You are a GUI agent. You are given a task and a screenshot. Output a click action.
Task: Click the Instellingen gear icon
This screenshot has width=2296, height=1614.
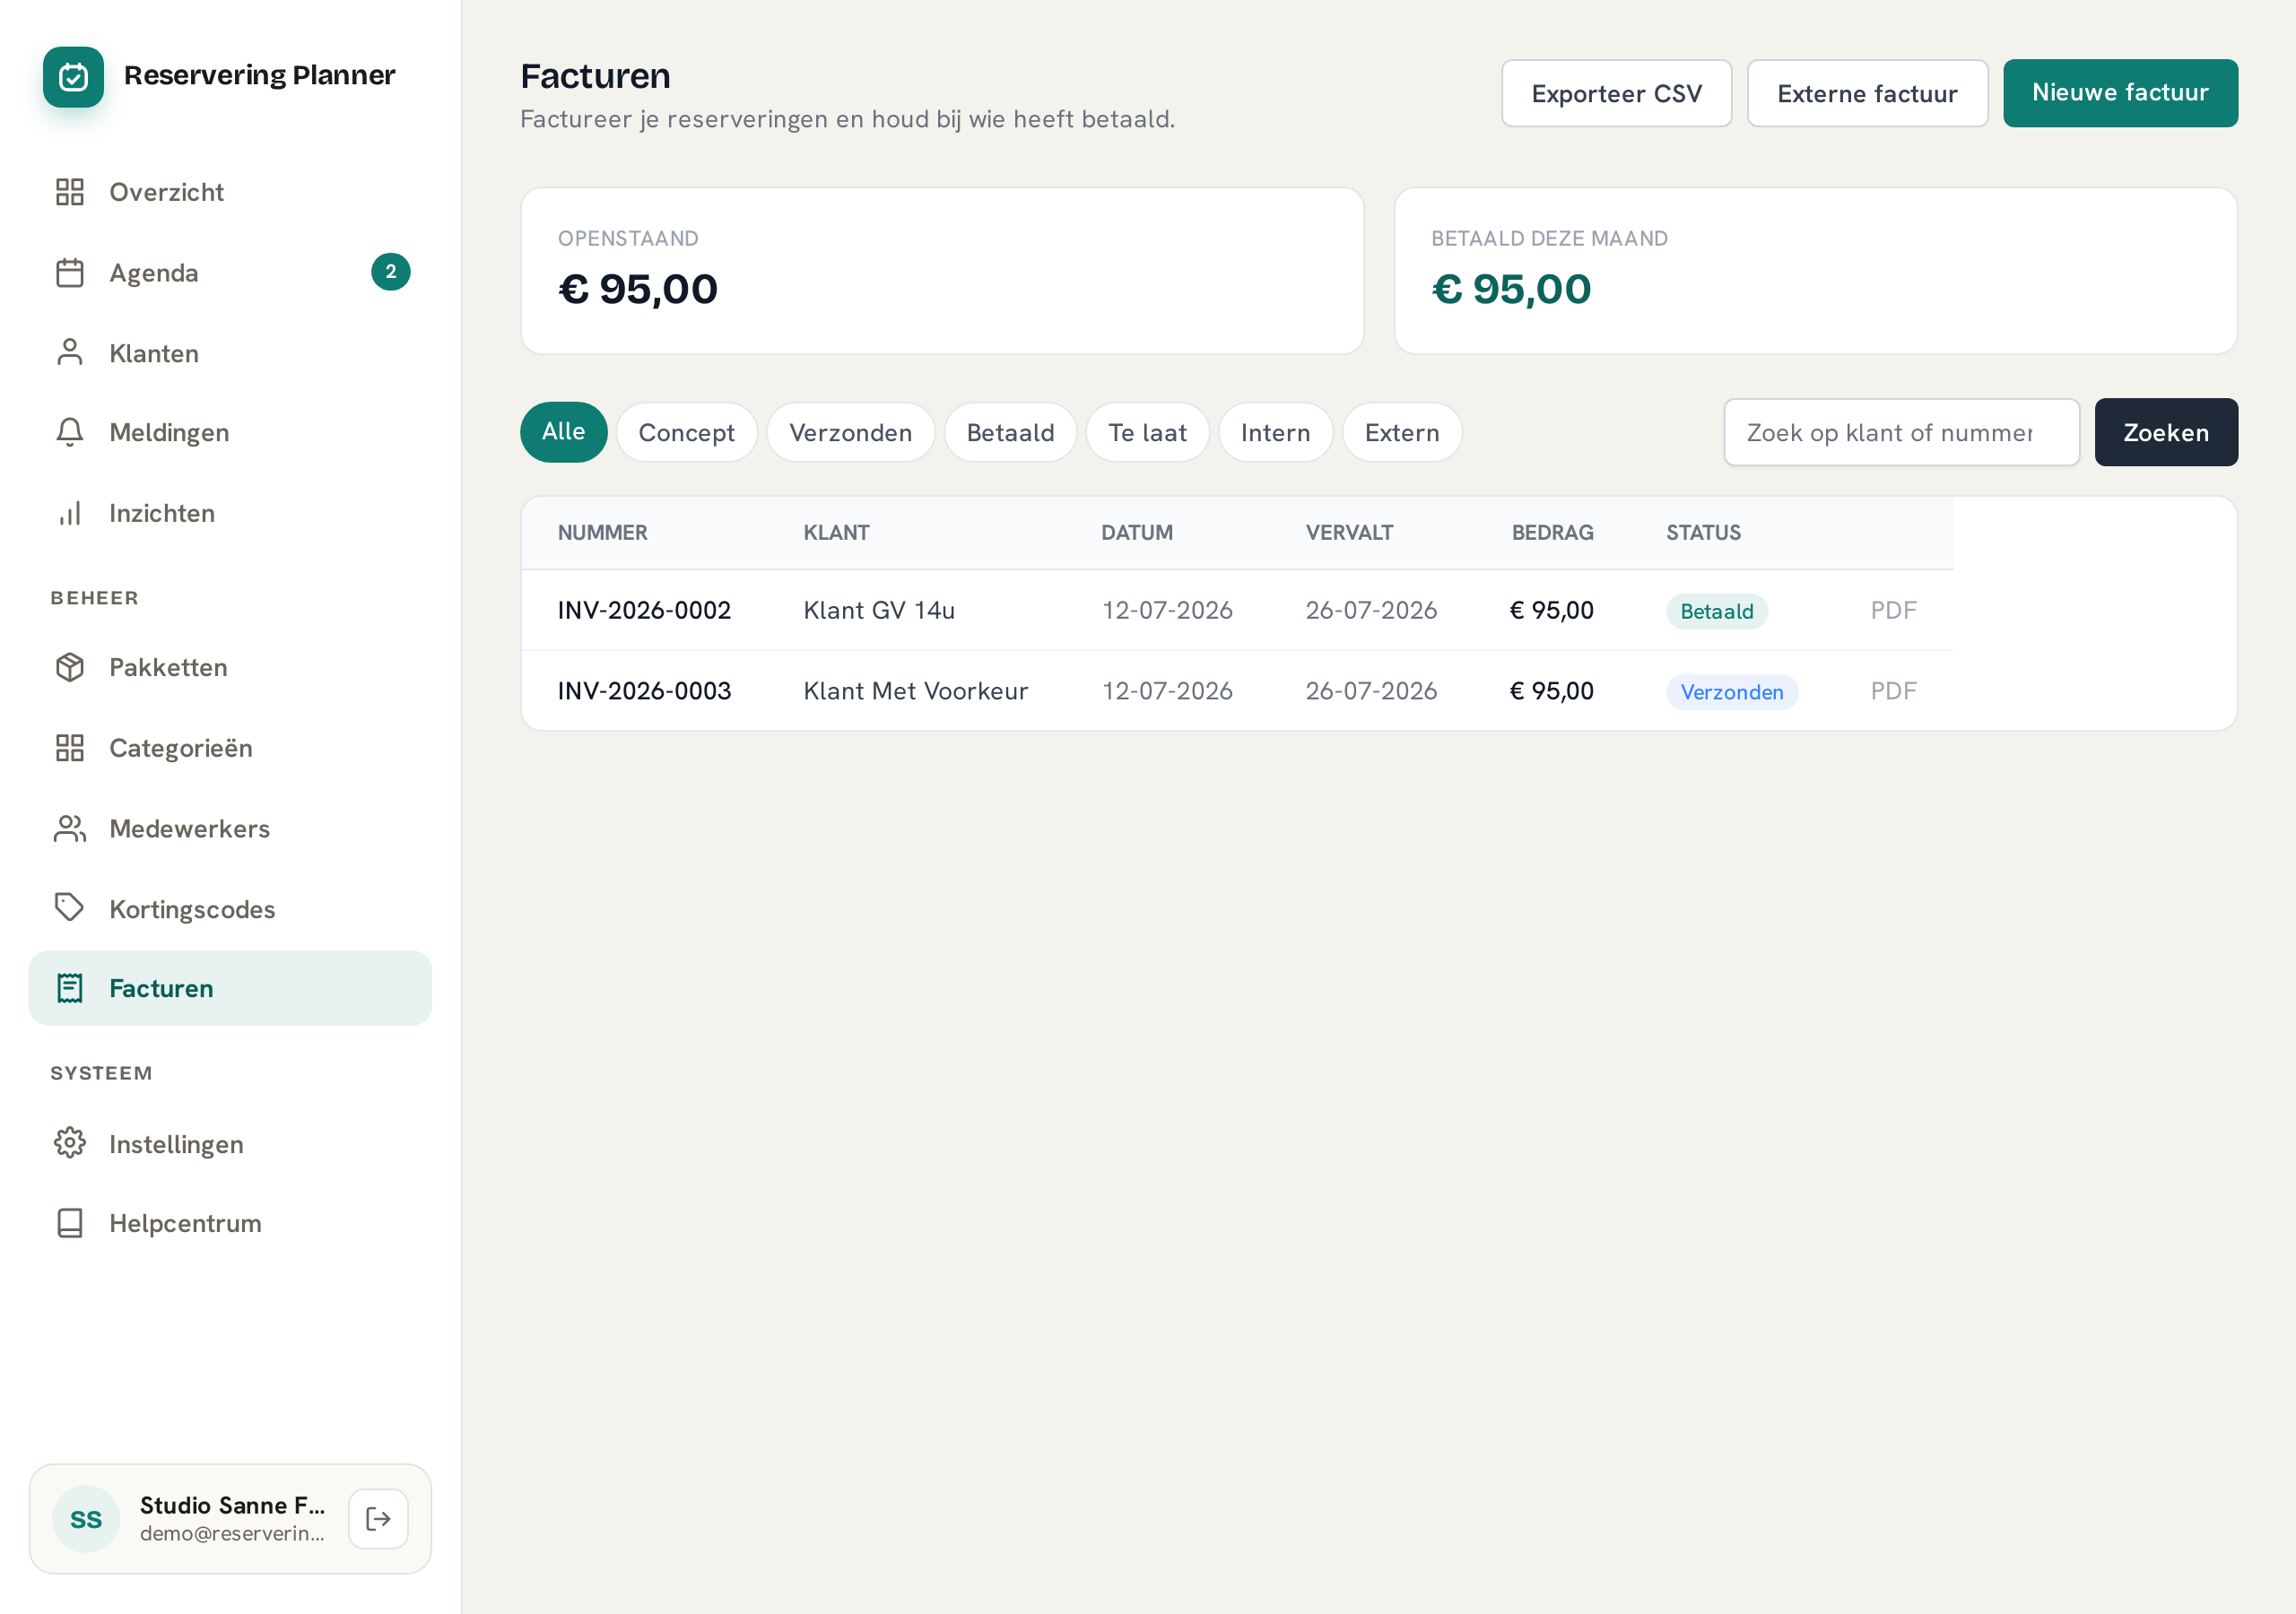[70, 1143]
